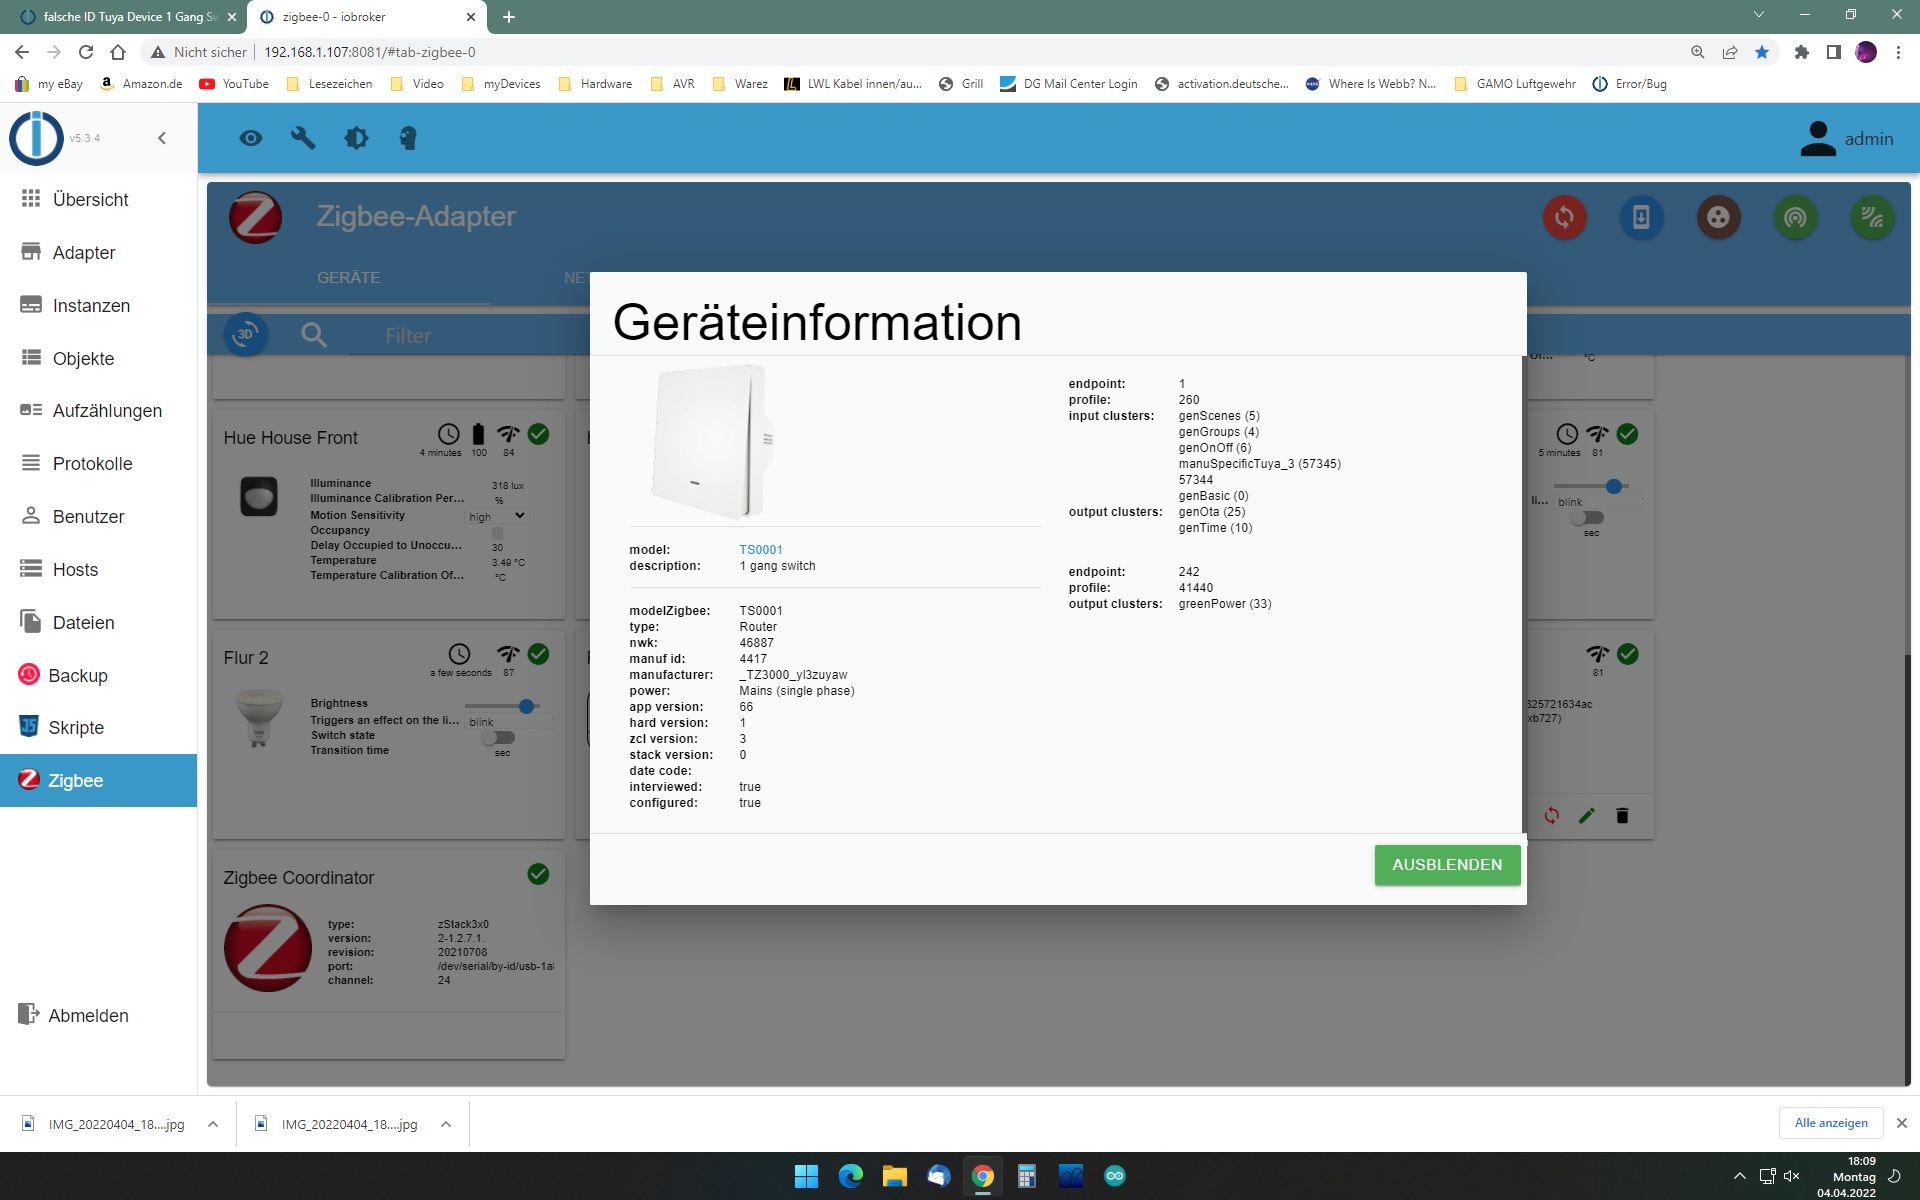Open the wrench settings icon in toolbar
Screen dimensions: 1920x1200
point(303,138)
